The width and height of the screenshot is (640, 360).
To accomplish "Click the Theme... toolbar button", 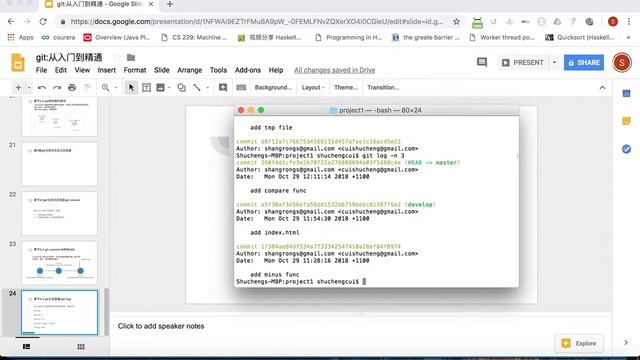I will tap(346, 87).
